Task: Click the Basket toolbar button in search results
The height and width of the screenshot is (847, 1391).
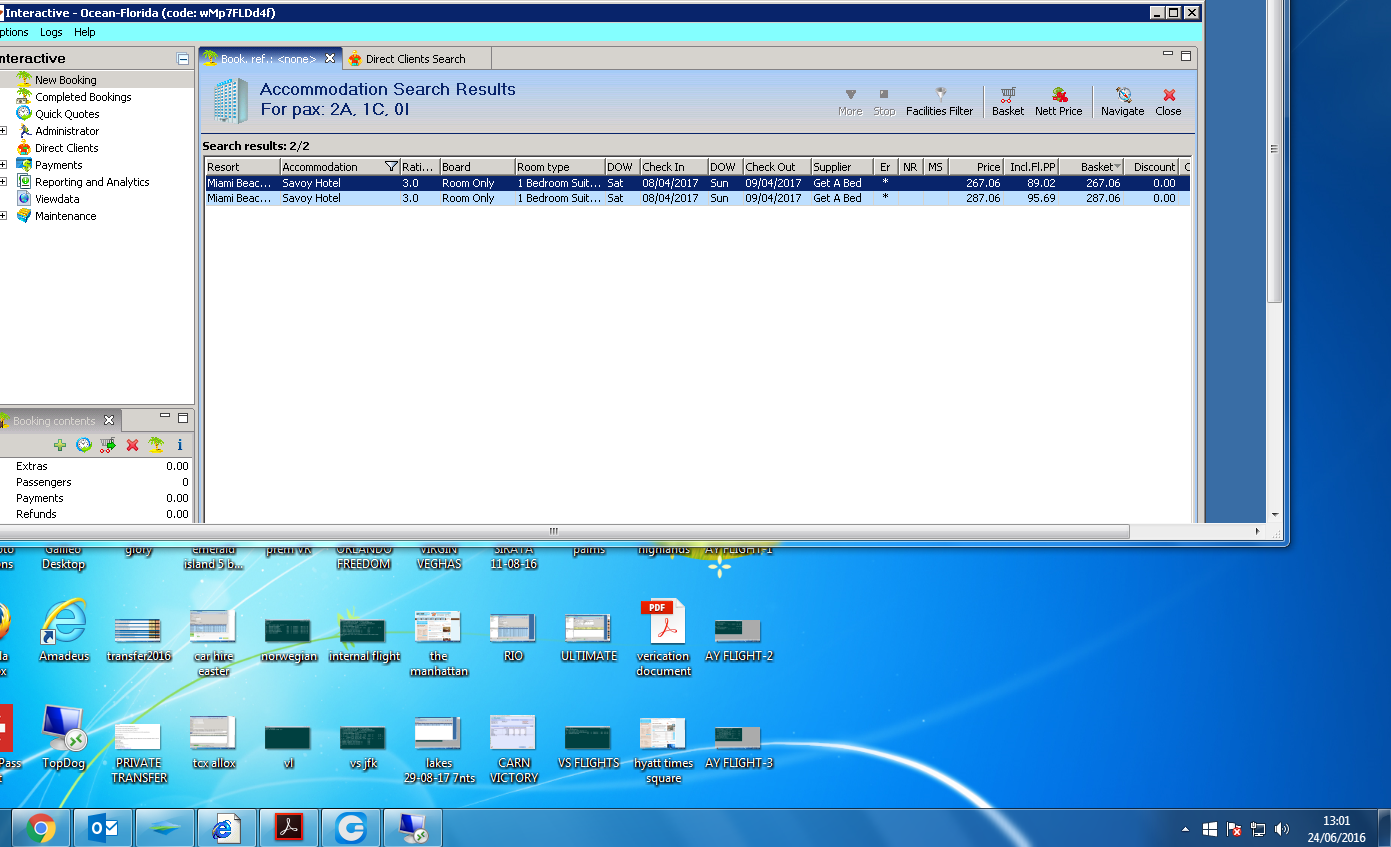Action: 1008,102
